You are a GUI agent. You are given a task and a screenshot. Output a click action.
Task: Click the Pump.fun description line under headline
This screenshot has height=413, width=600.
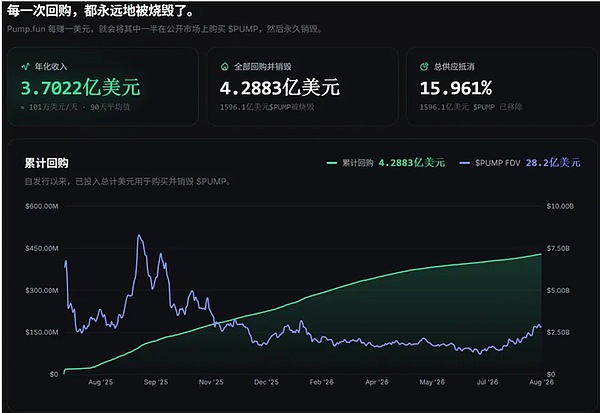pos(165,29)
